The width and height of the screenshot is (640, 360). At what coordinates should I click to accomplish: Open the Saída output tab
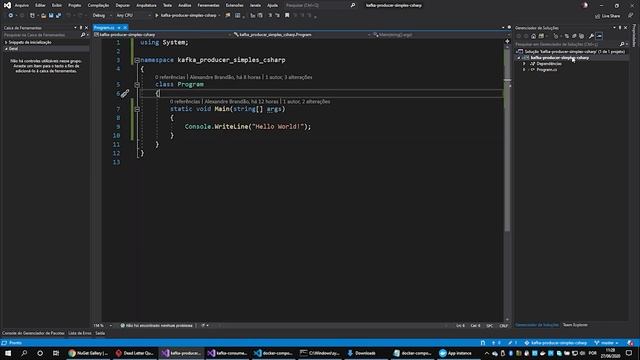pyautogui.click(x=100, y=333)
